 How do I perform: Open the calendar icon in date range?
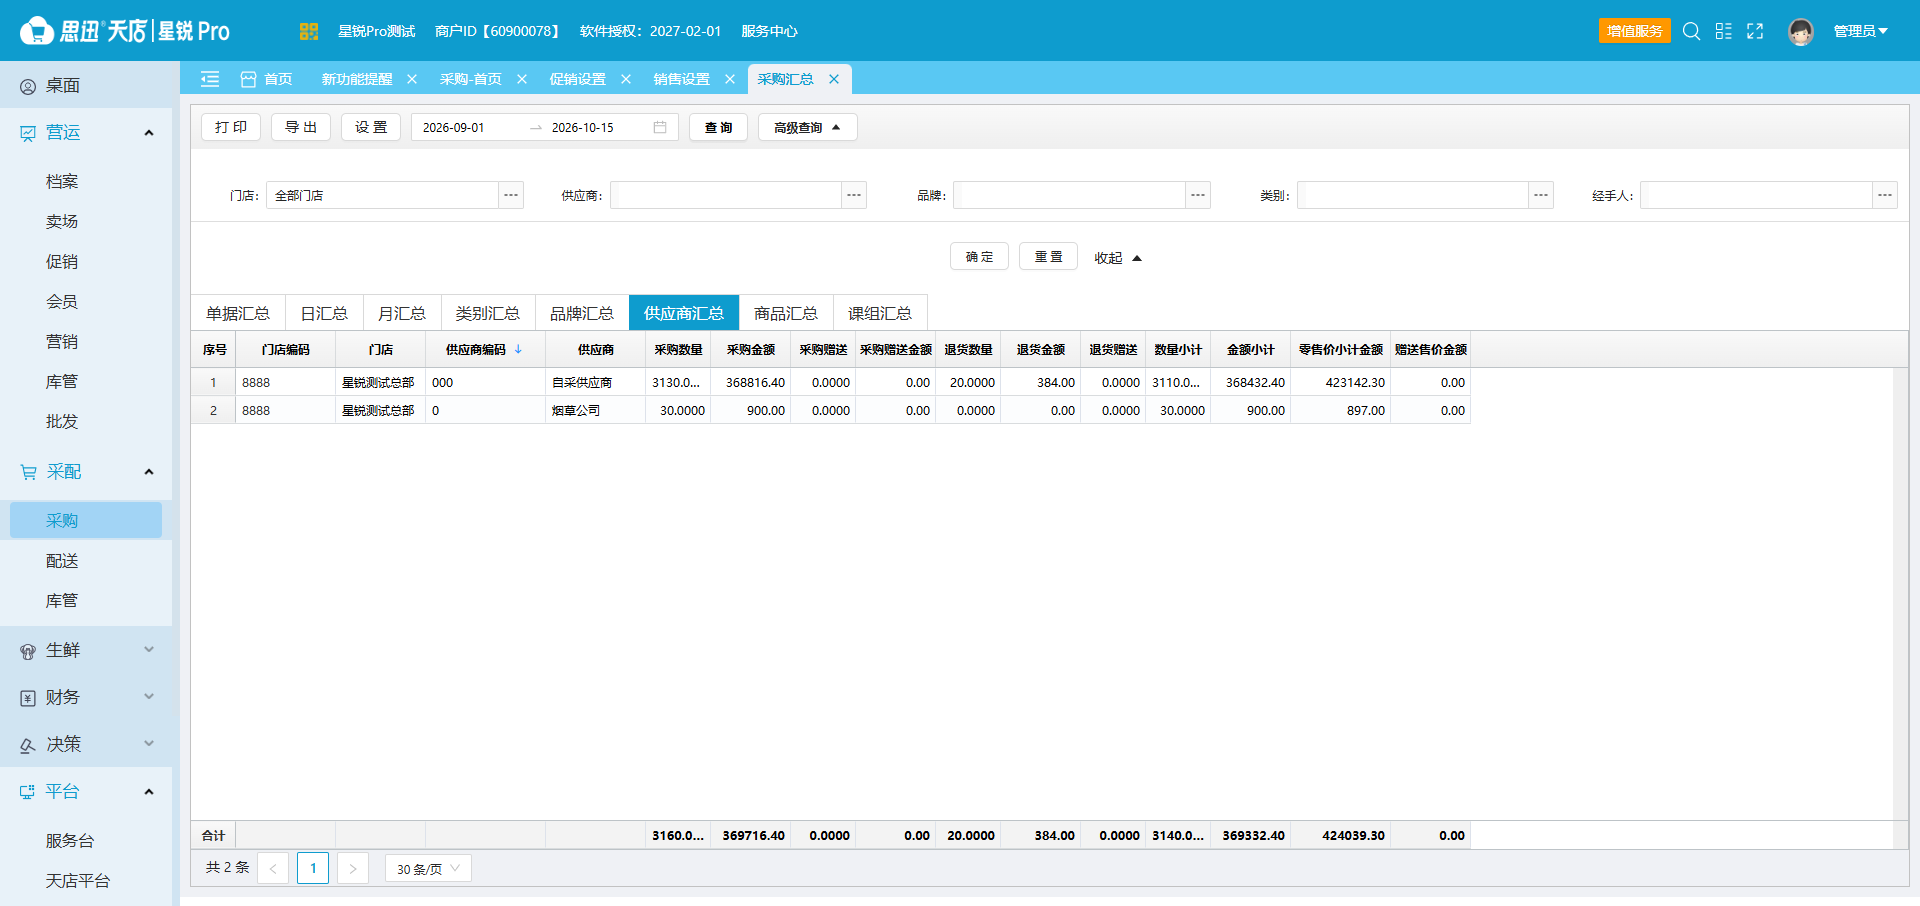660,127
